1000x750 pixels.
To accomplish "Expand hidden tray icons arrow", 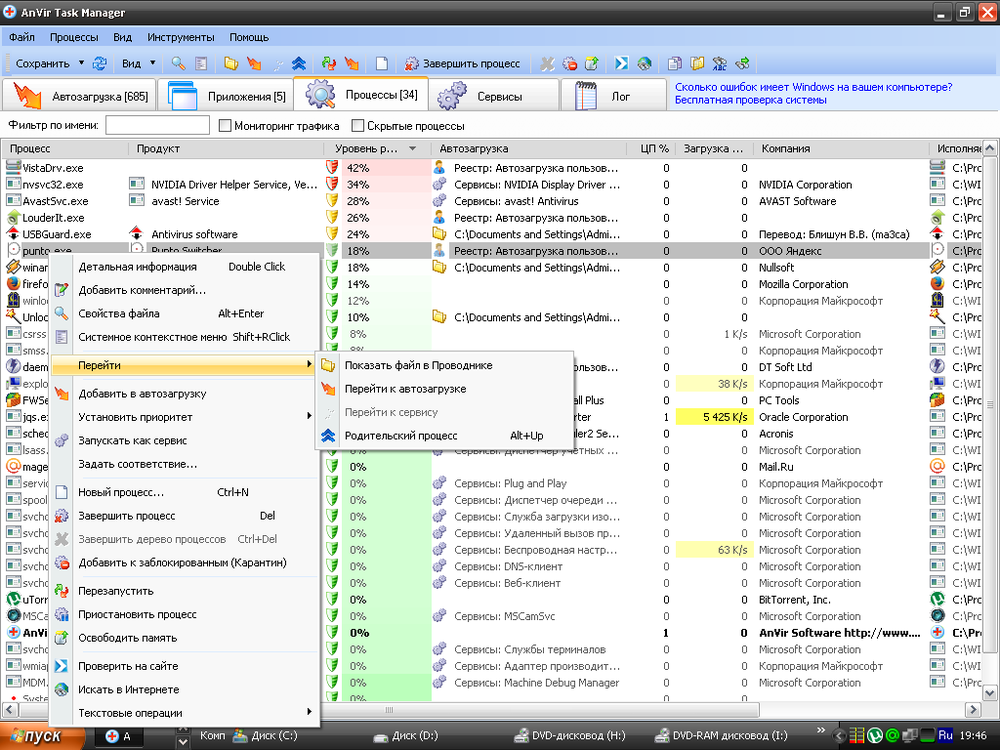I will point(840,736).
